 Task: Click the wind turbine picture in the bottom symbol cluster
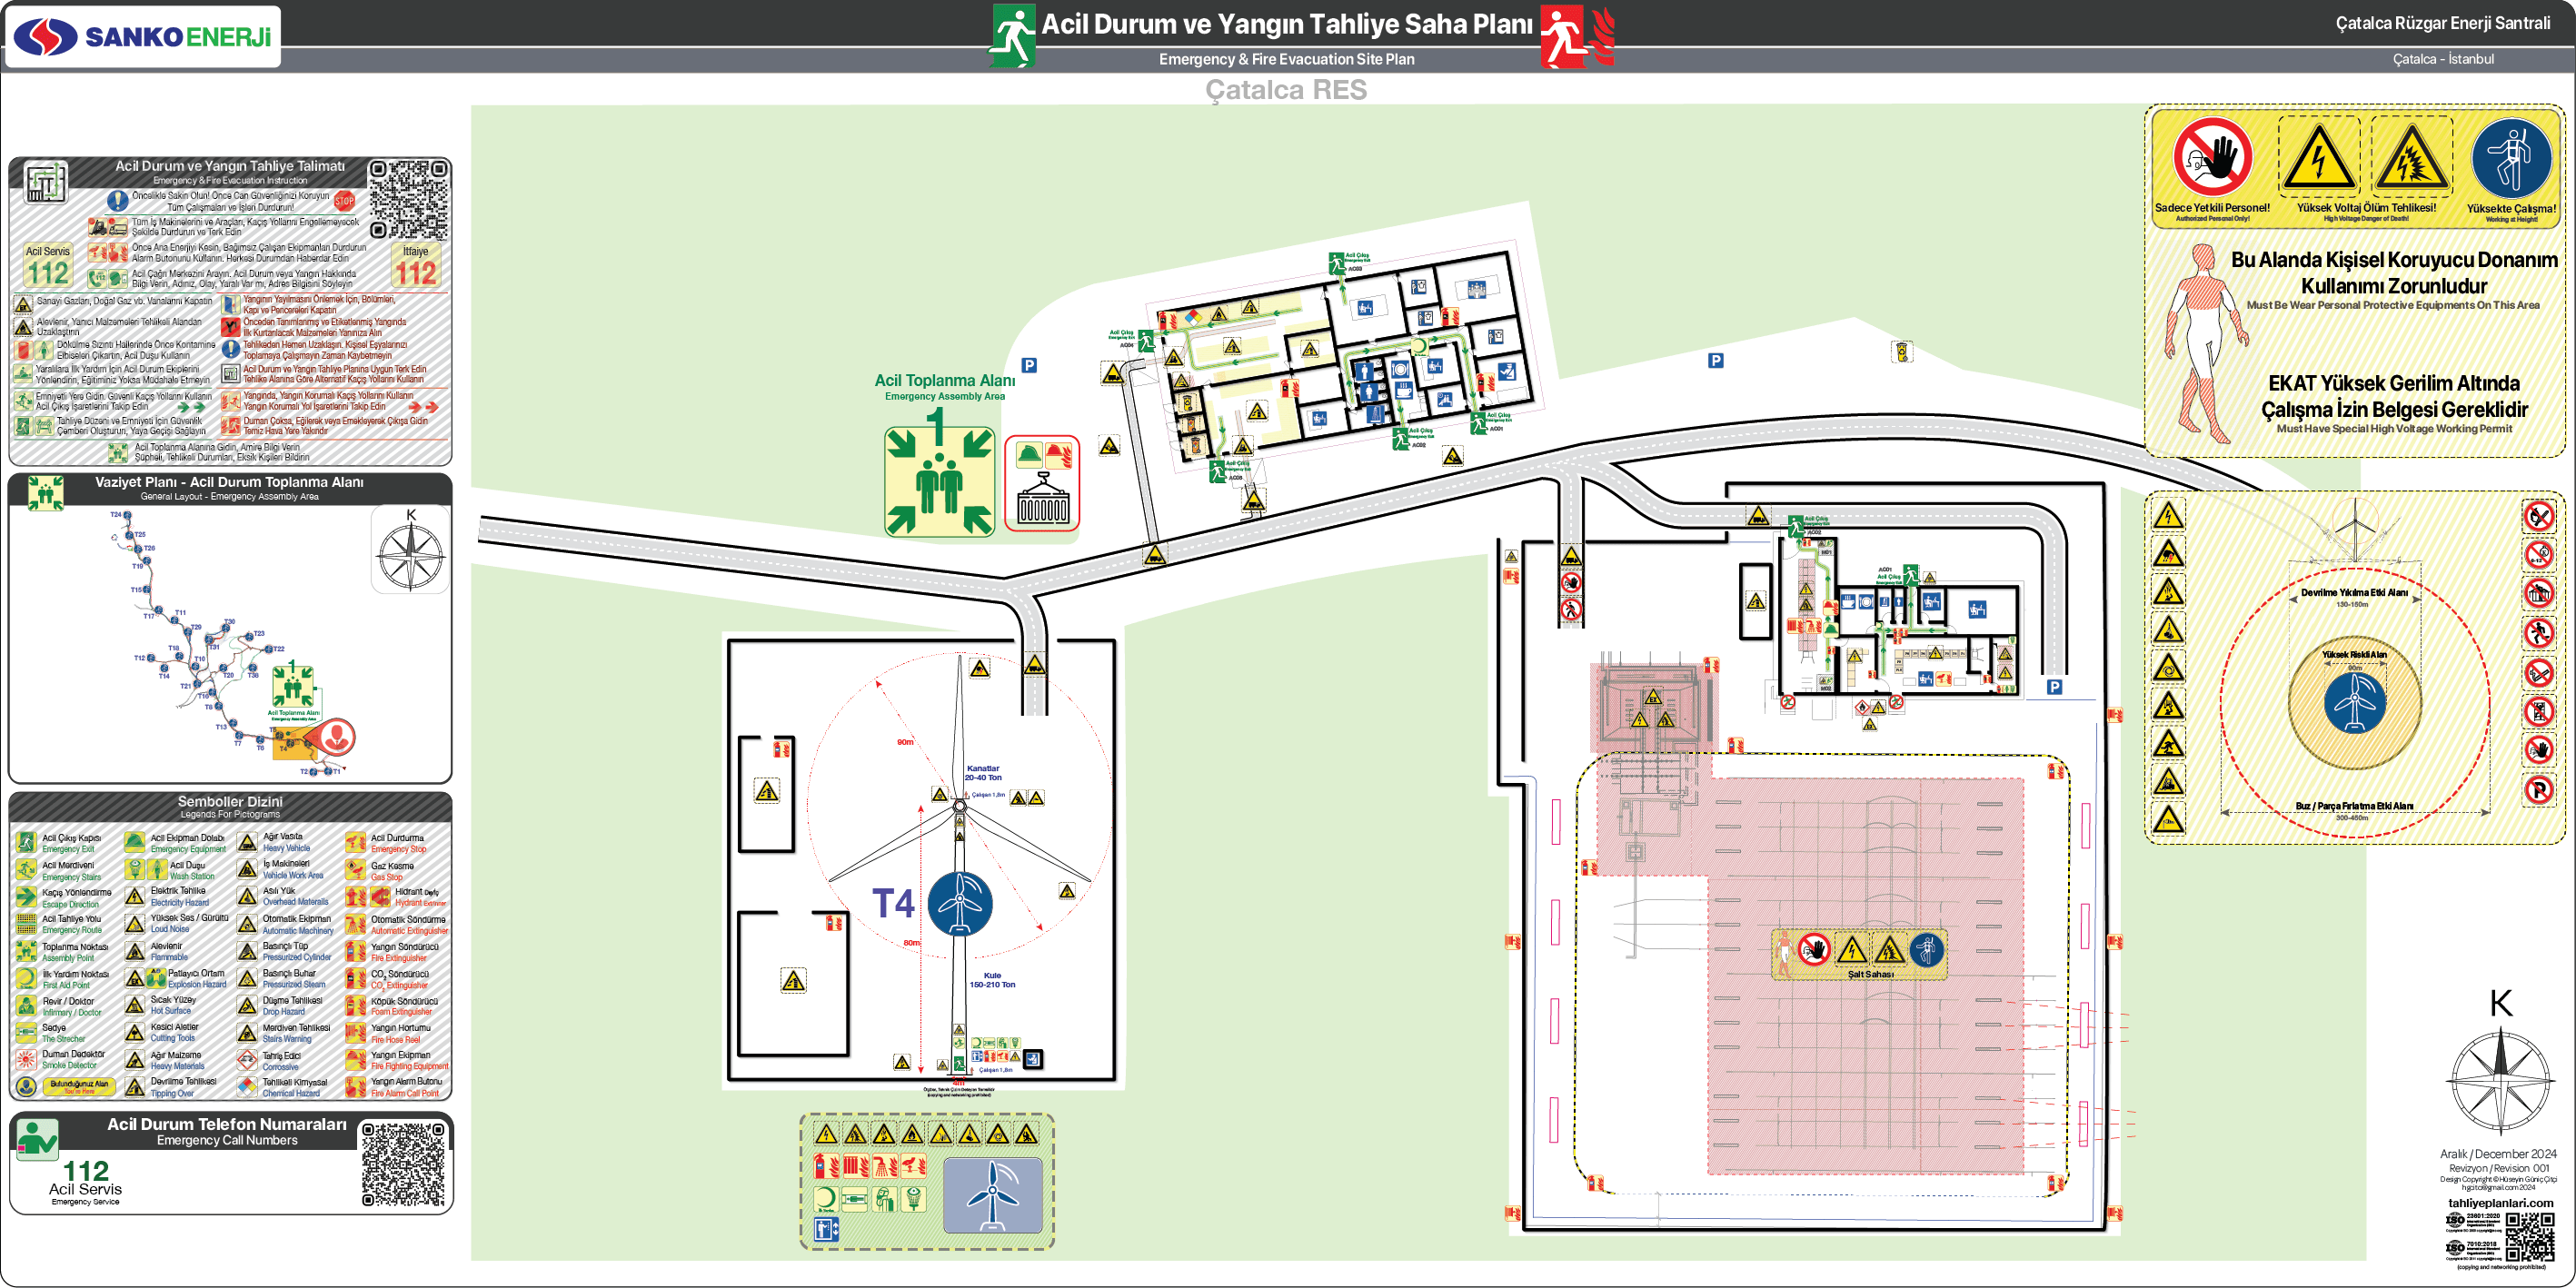tap(992, 1195)
